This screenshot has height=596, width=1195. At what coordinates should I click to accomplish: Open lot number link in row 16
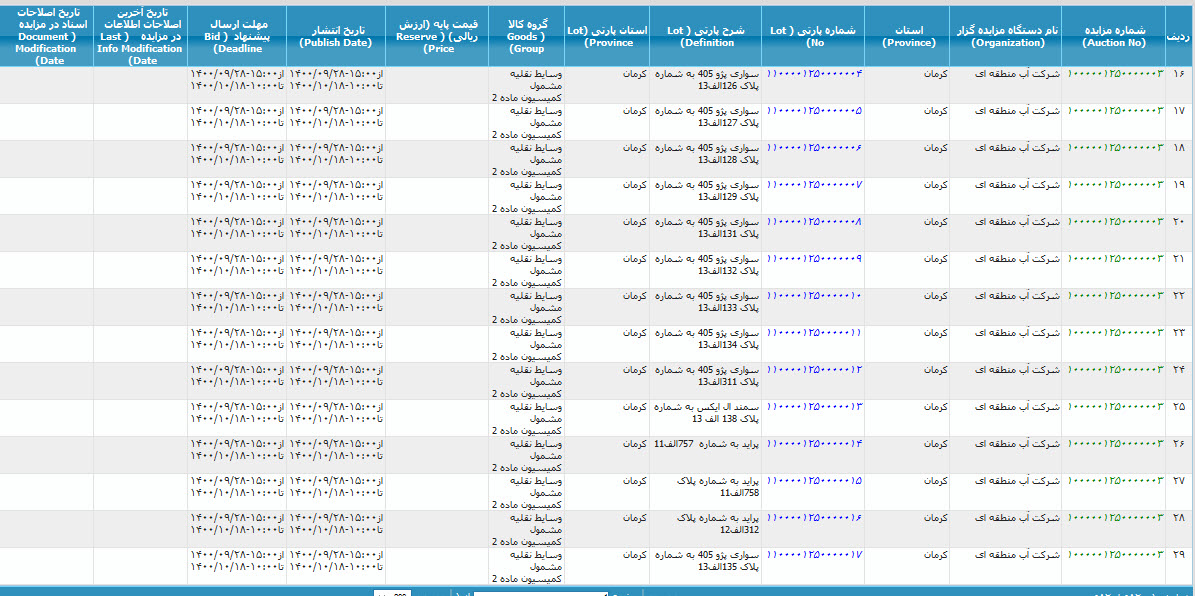coord(814,74)
